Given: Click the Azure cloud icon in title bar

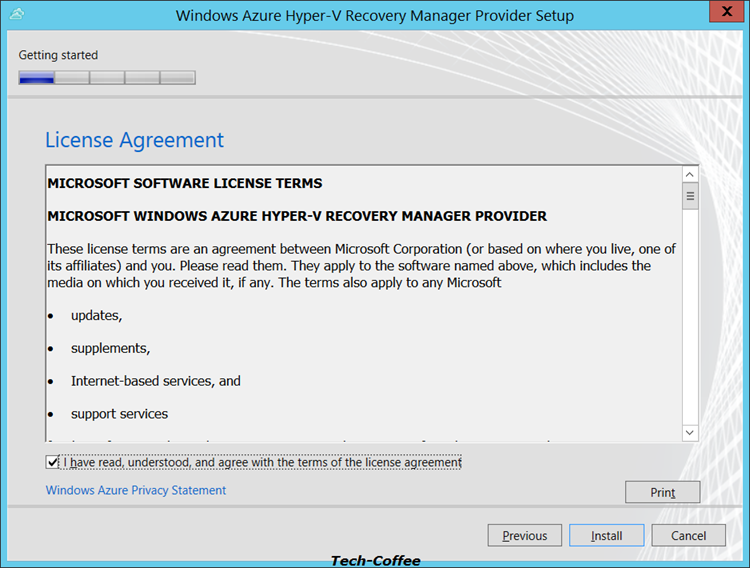Looking at the screenshot, I should pyautogui.click(x=17, y=13).
